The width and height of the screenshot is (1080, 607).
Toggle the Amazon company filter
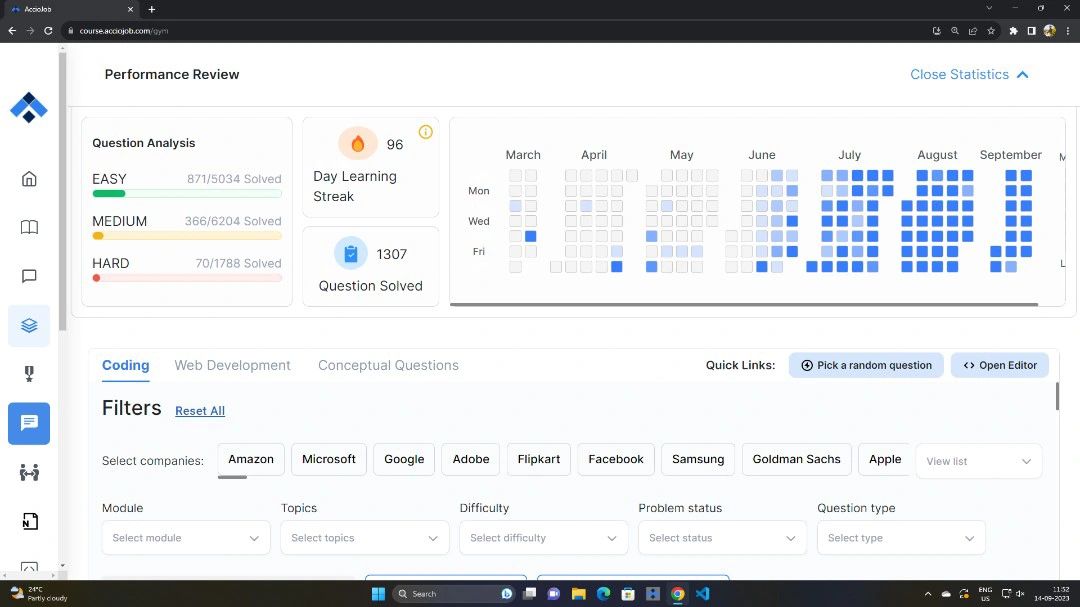(x=251, y=459)
